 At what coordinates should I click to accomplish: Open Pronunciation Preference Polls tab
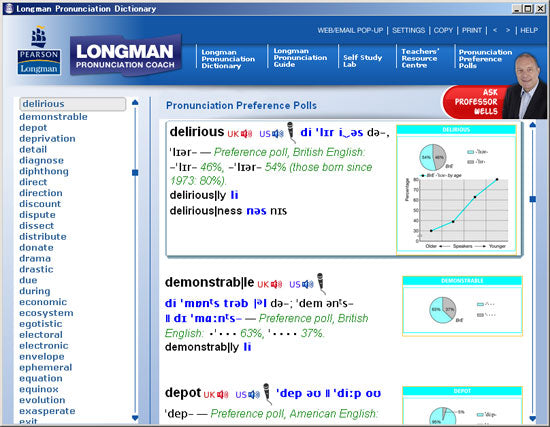[485, 59]
